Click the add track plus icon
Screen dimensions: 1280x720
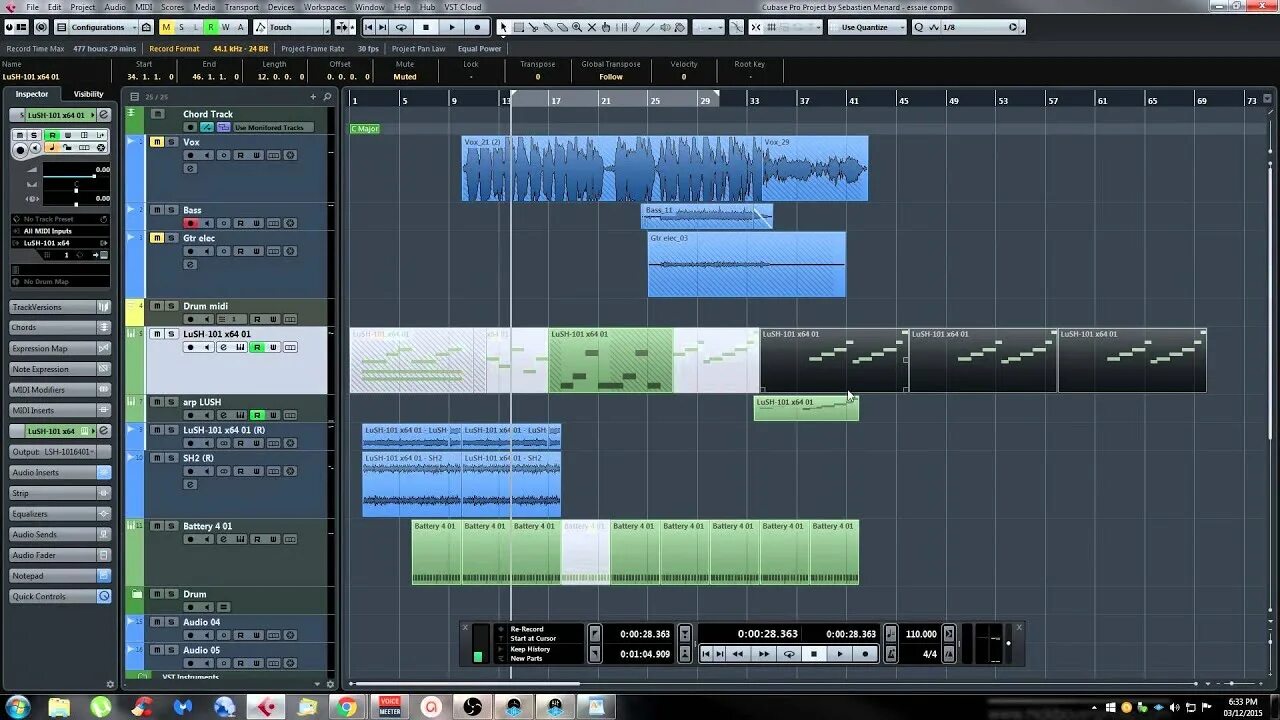(313, 96)
